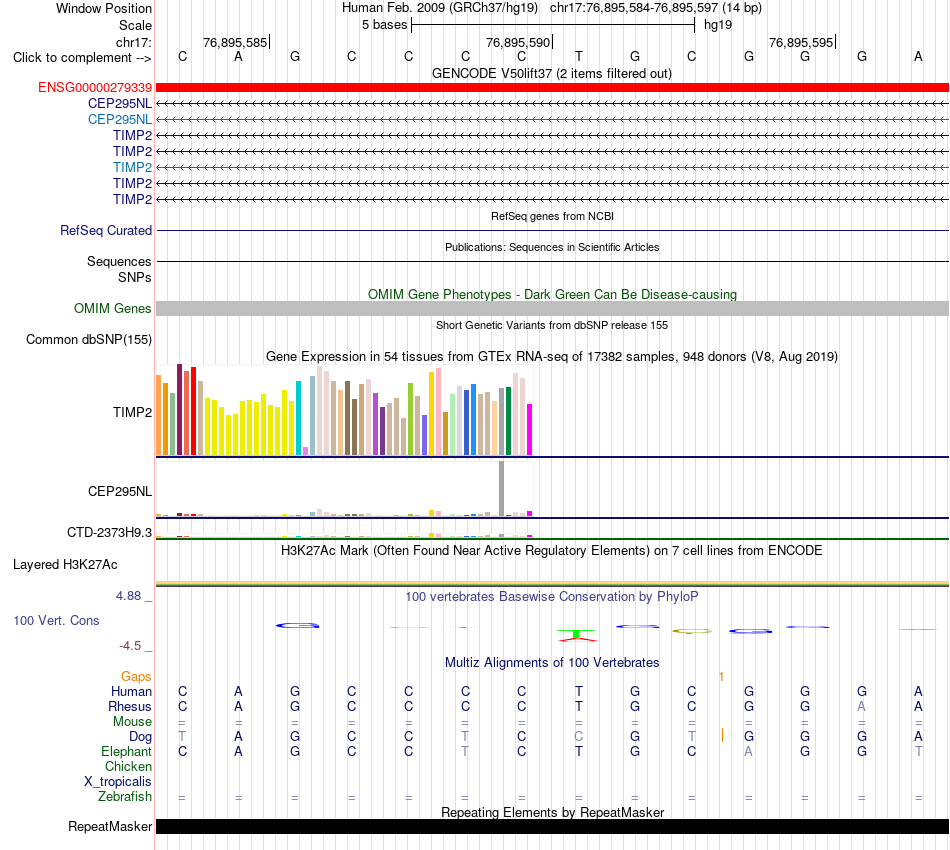Click coordinate marker 76,895,595

tap(801, 42)
